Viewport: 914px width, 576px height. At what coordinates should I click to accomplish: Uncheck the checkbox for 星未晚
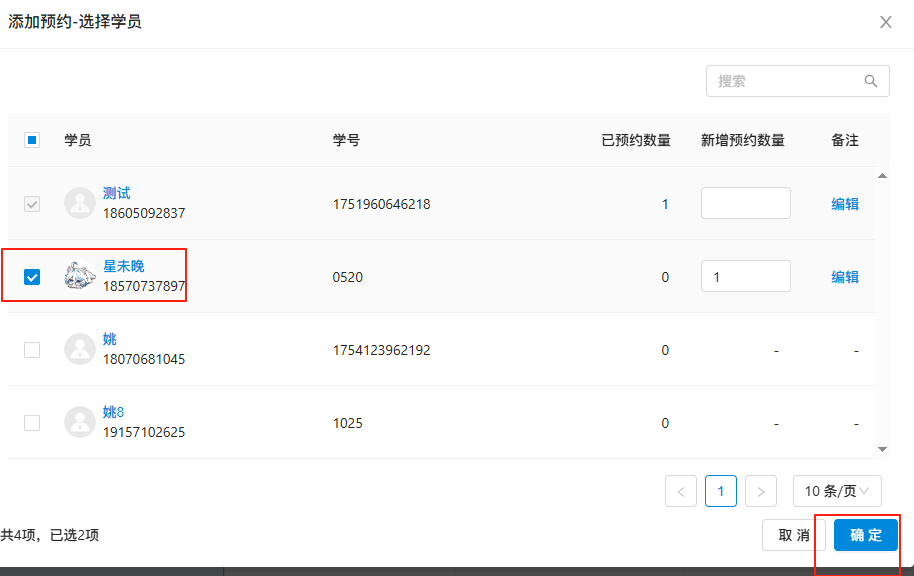coord(32,277)
